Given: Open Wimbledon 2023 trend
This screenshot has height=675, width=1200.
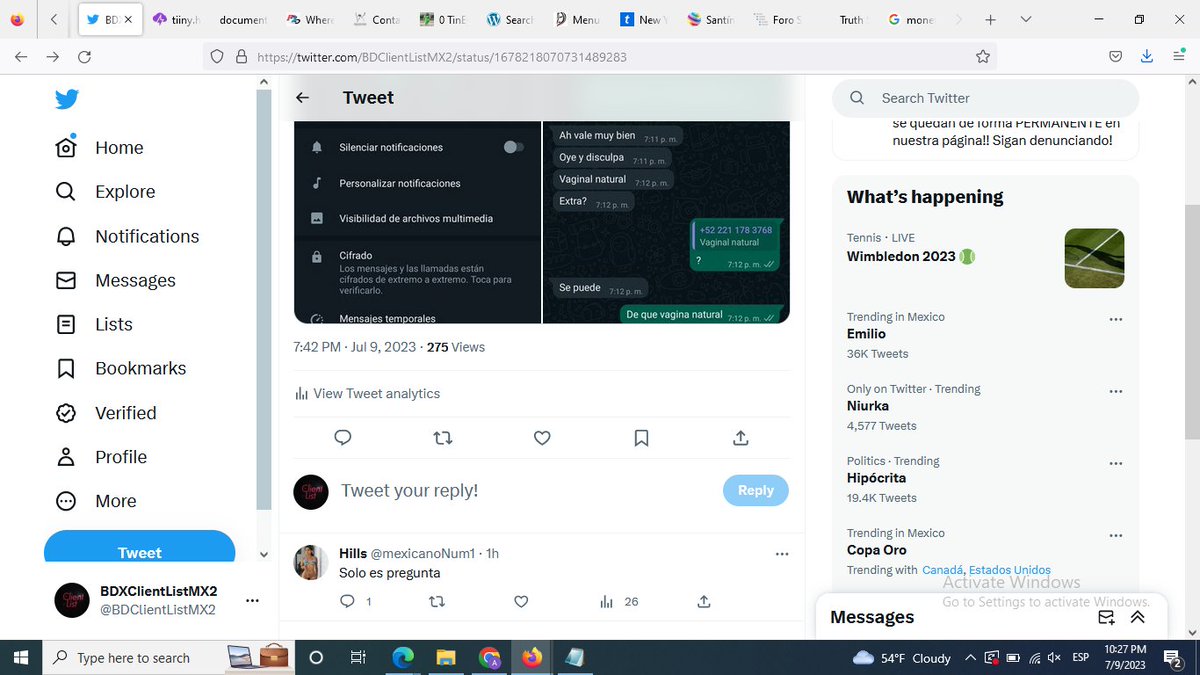Looking at the screenshot, I should [x=910, y=256].
